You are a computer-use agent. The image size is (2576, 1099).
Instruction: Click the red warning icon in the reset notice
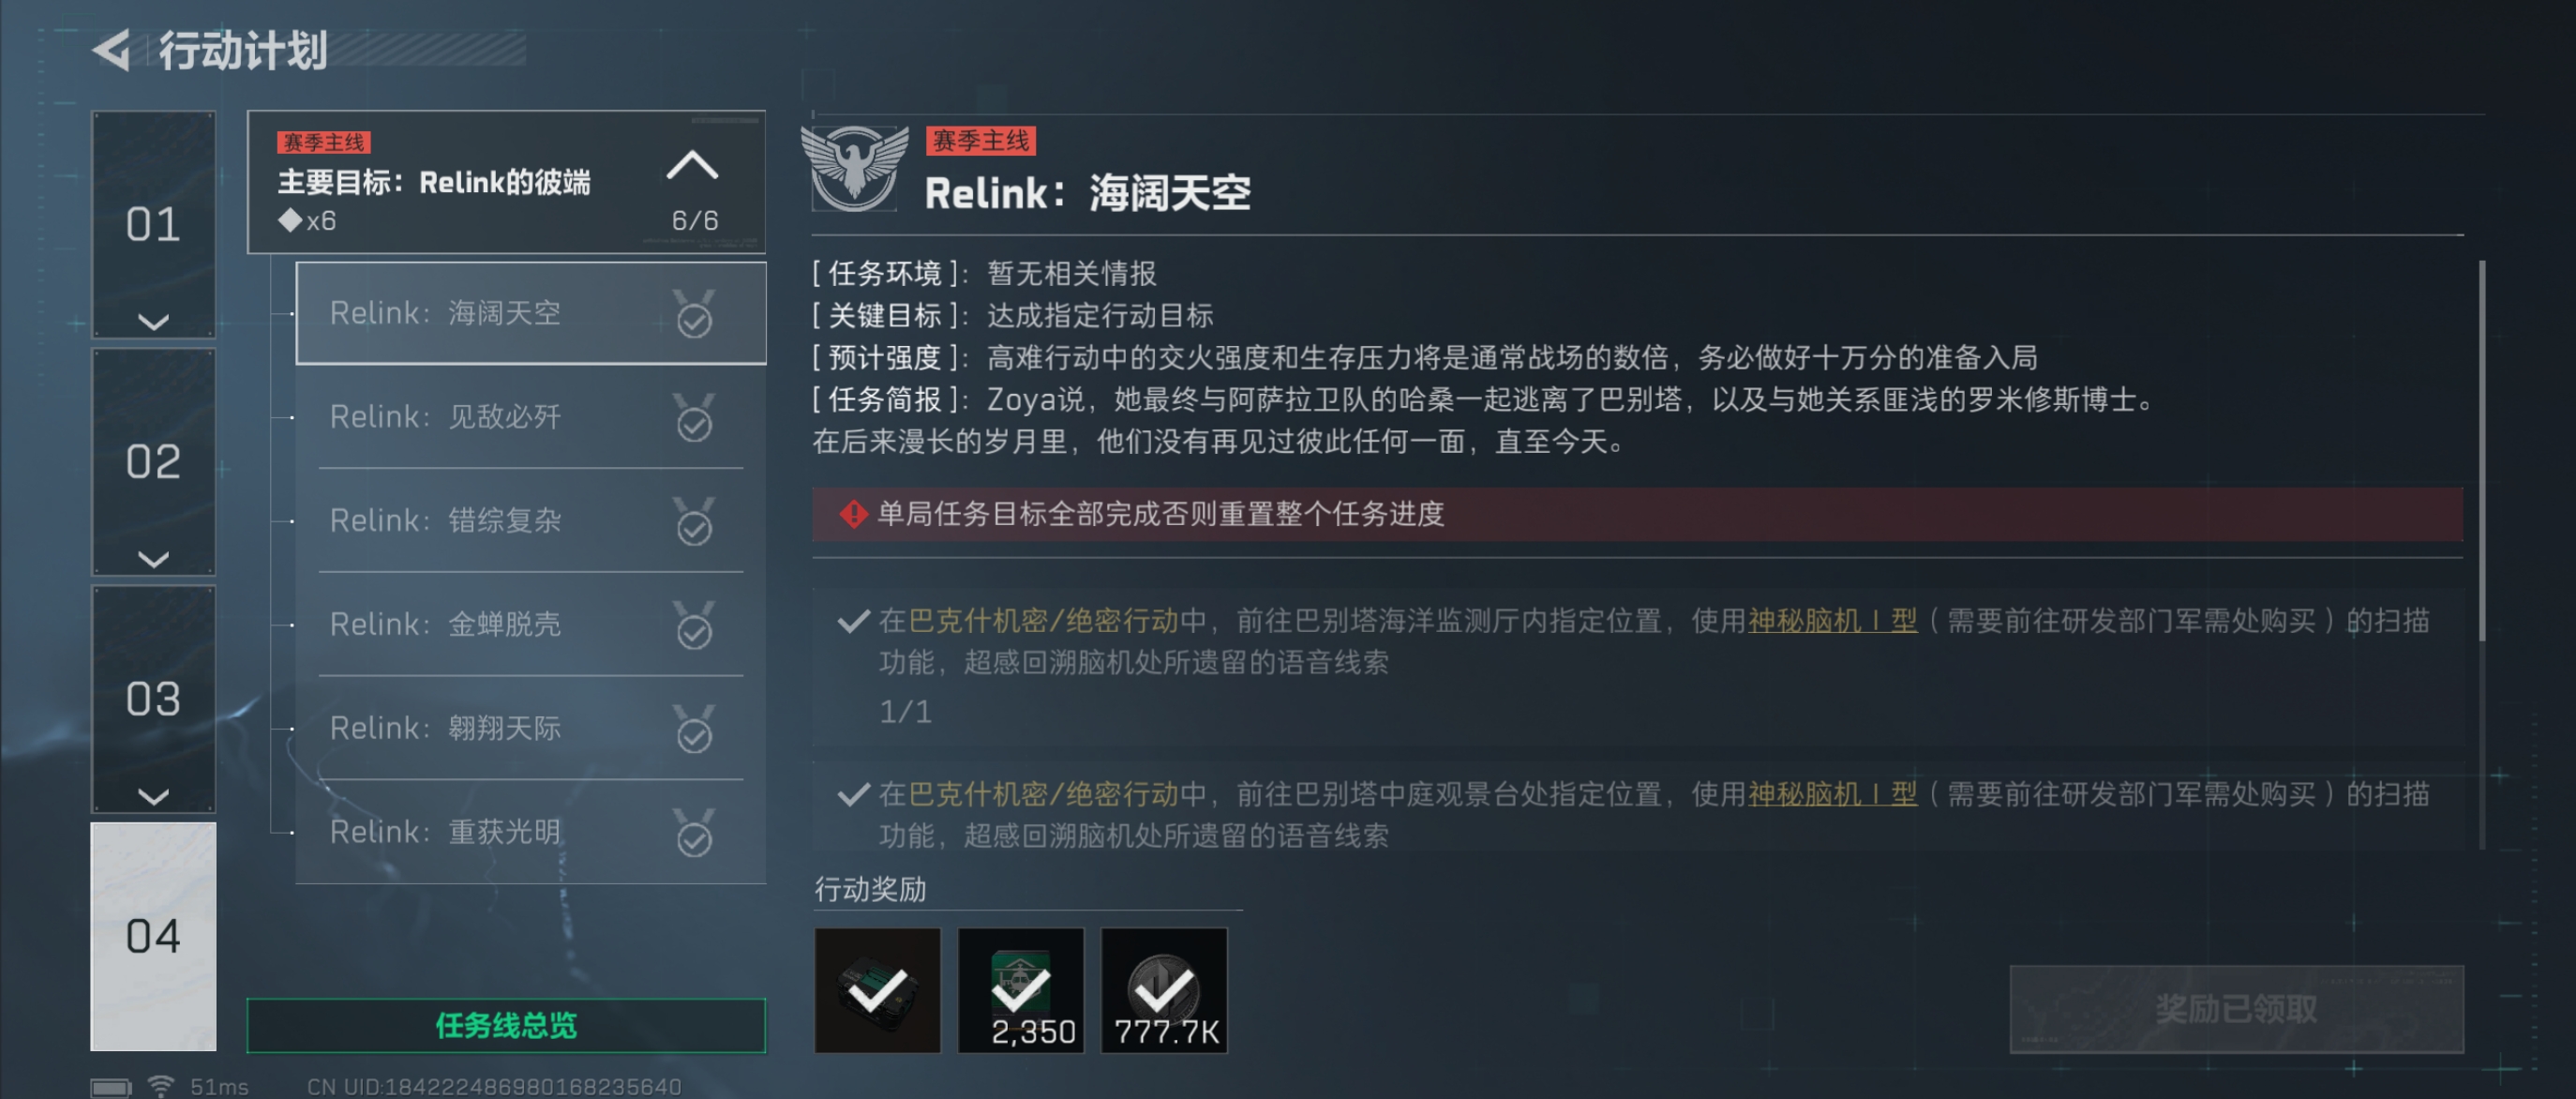[x=853, y=514]
